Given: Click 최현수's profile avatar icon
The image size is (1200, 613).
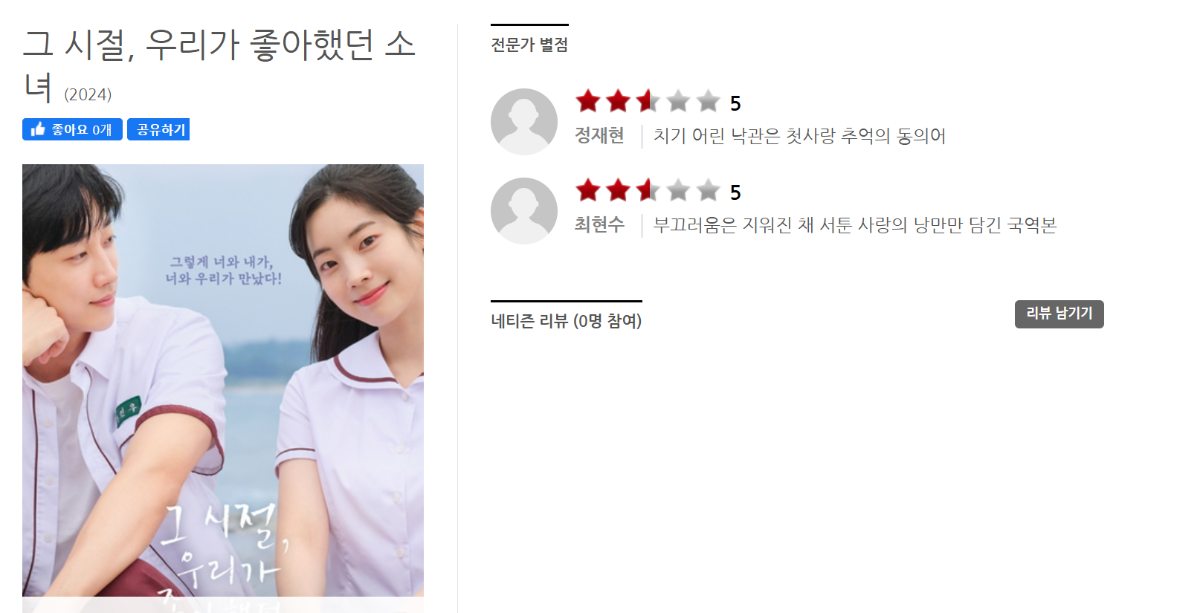Looking at the screenshot, I should (x=524, y=210).
